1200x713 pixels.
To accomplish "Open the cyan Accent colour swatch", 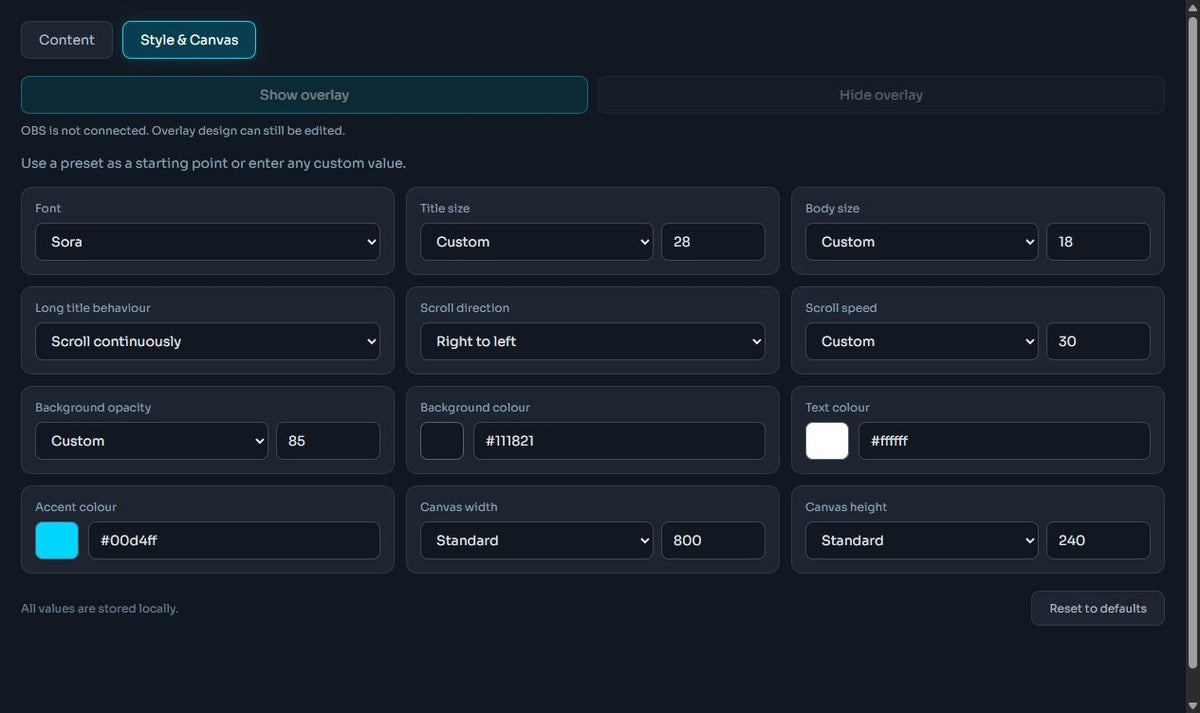I will click(57, 540).
